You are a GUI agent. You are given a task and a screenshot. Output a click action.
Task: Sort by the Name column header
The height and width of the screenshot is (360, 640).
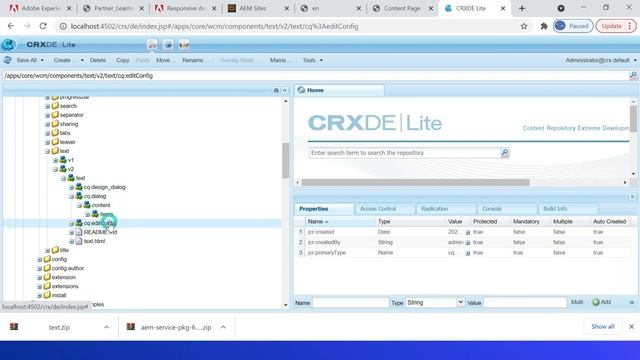pos(340,221)
